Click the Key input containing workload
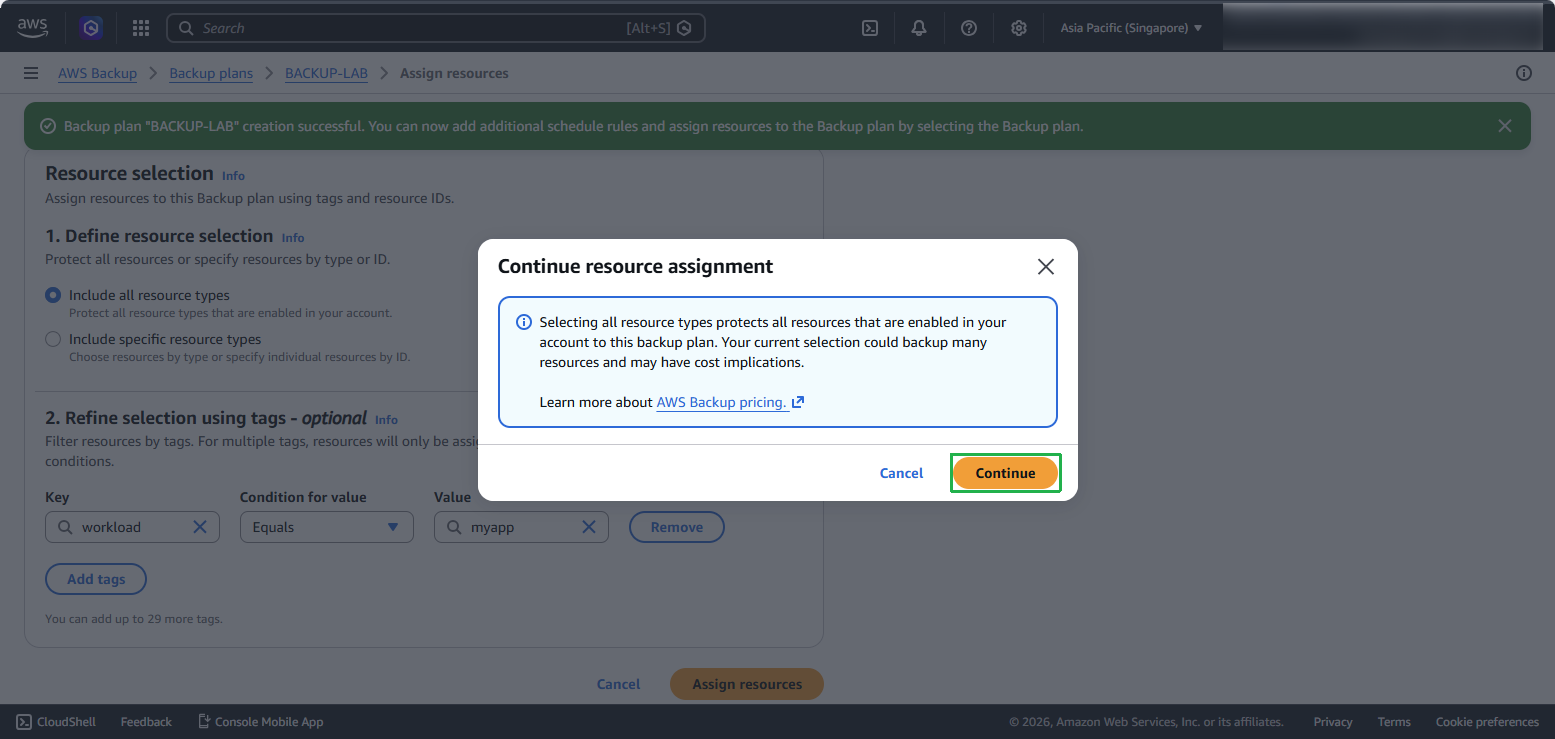This screenshot has width=1555, height=739. [x=132, y=527]
